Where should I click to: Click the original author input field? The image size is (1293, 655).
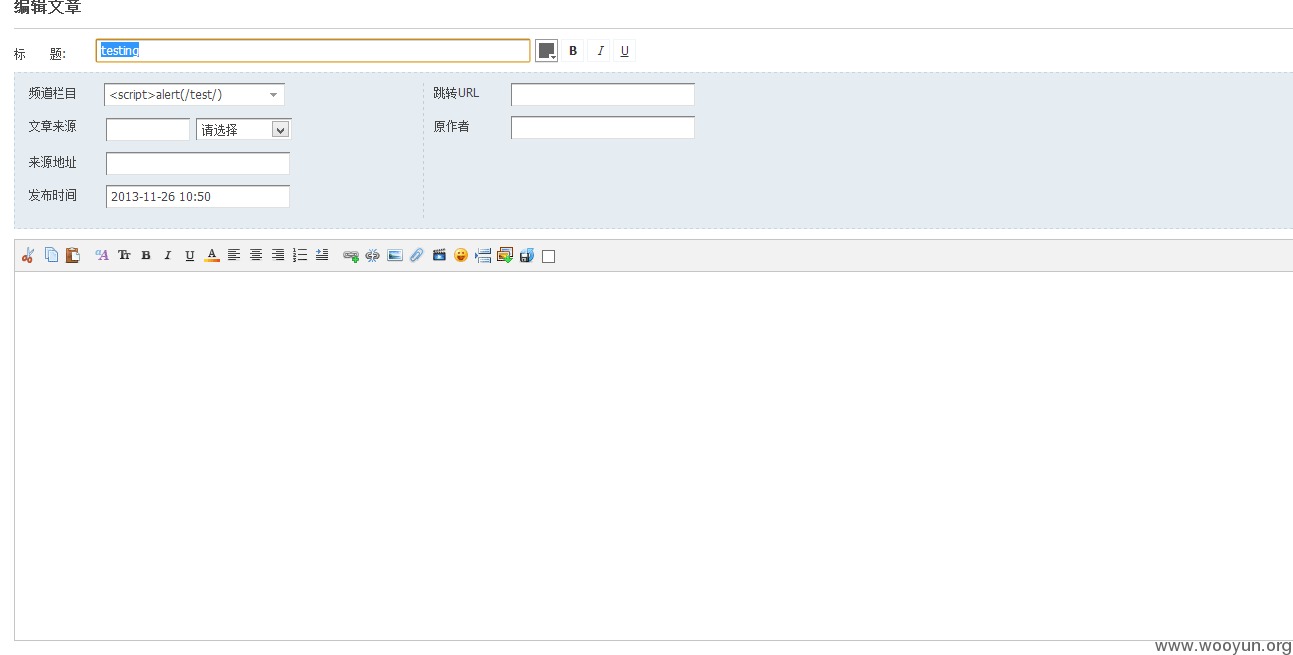point(603,128)
